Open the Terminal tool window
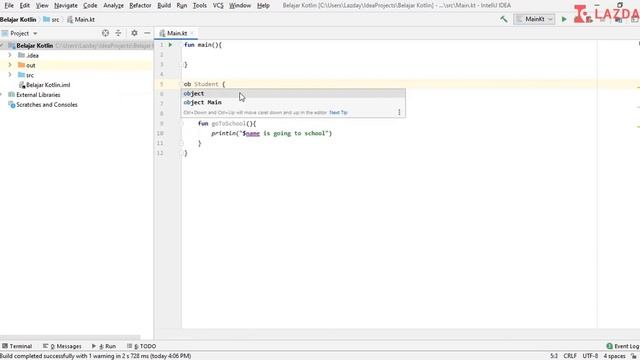640x360 pixels. tap(17, 346)
